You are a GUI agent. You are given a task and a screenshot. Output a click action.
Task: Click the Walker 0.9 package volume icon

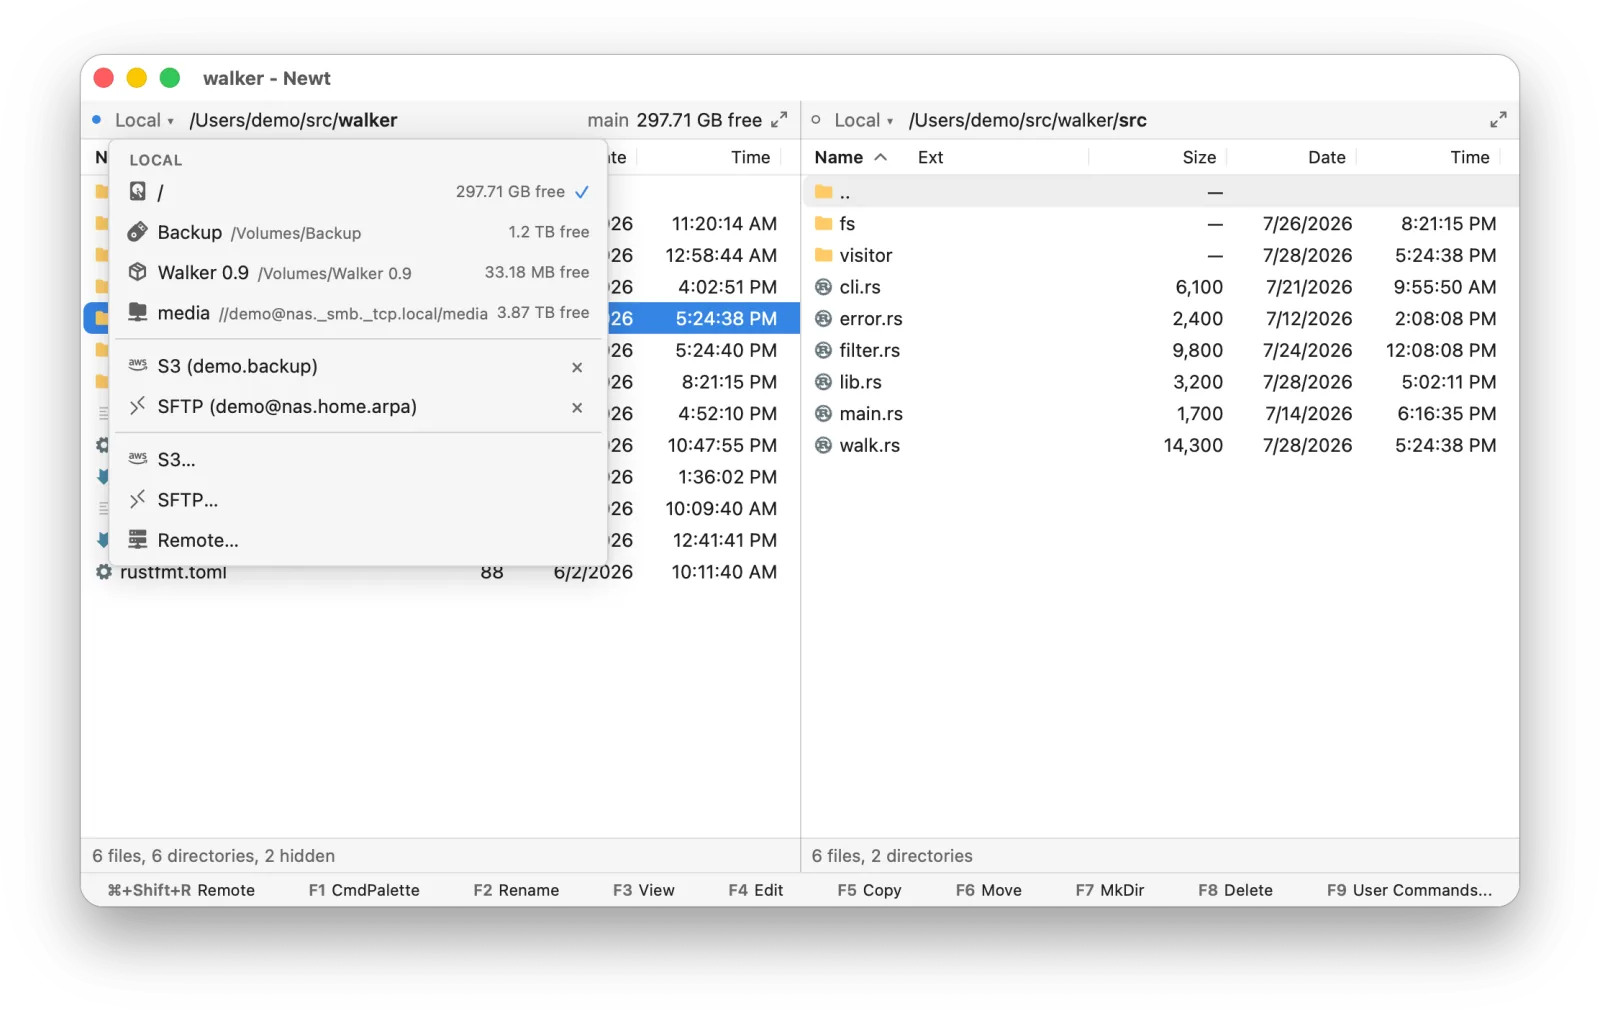138,272
